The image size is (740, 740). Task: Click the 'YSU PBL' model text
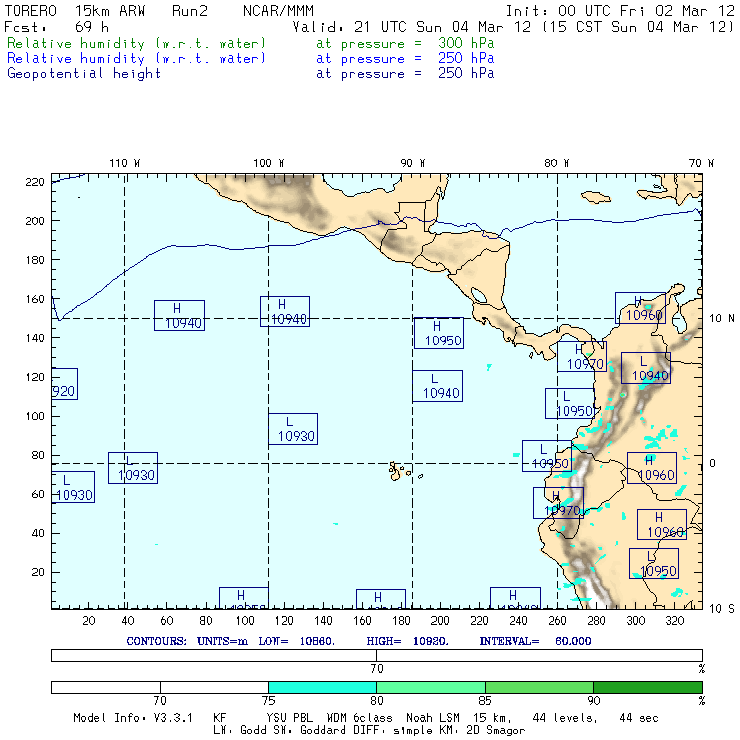tap(289, 718)
